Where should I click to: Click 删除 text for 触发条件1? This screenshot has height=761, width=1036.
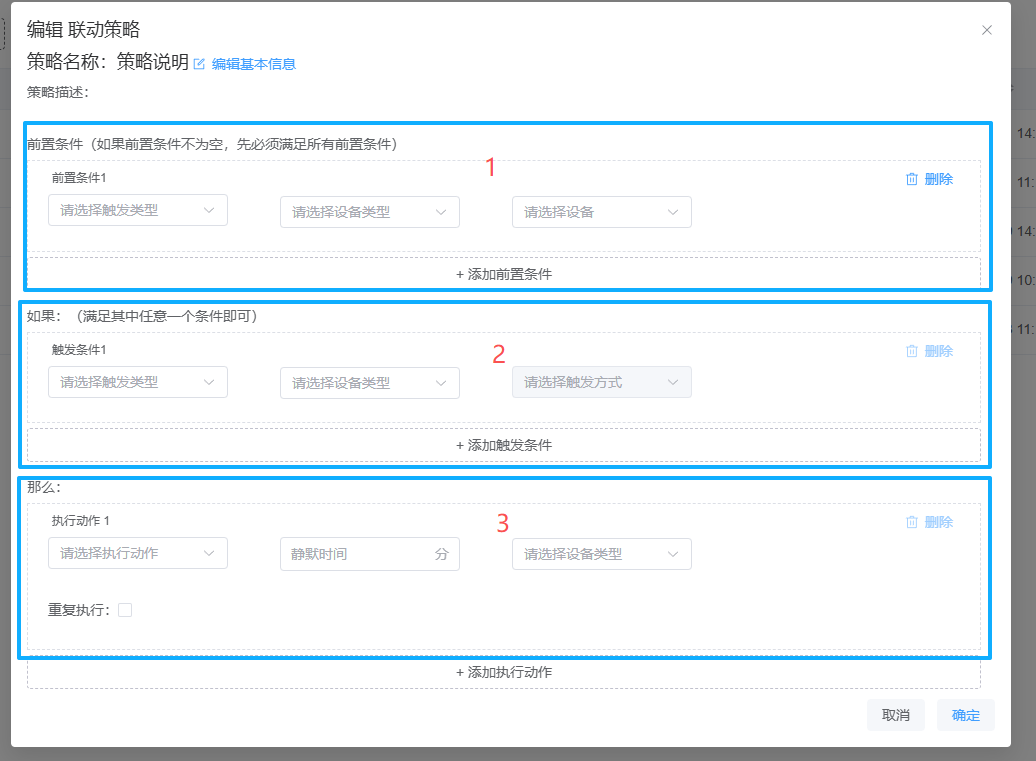(939, 351)
